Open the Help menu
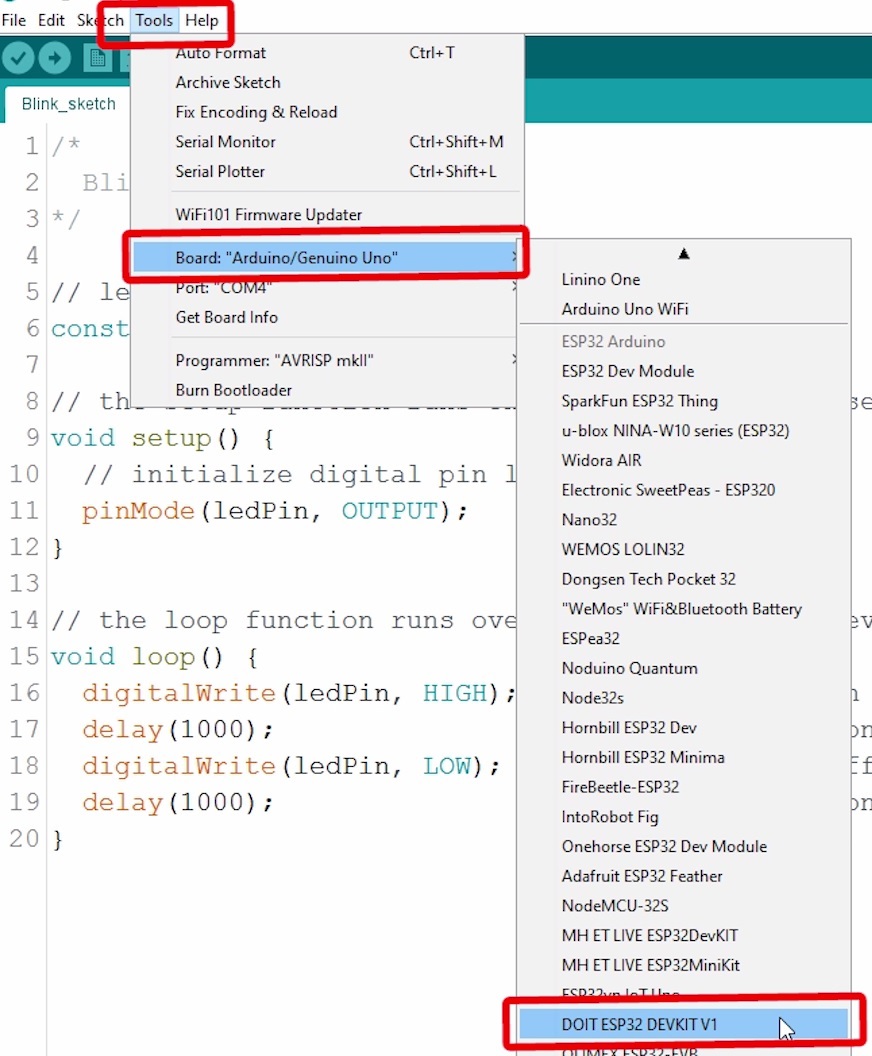This screenshot has height=1056, width=872. (202, 20)
